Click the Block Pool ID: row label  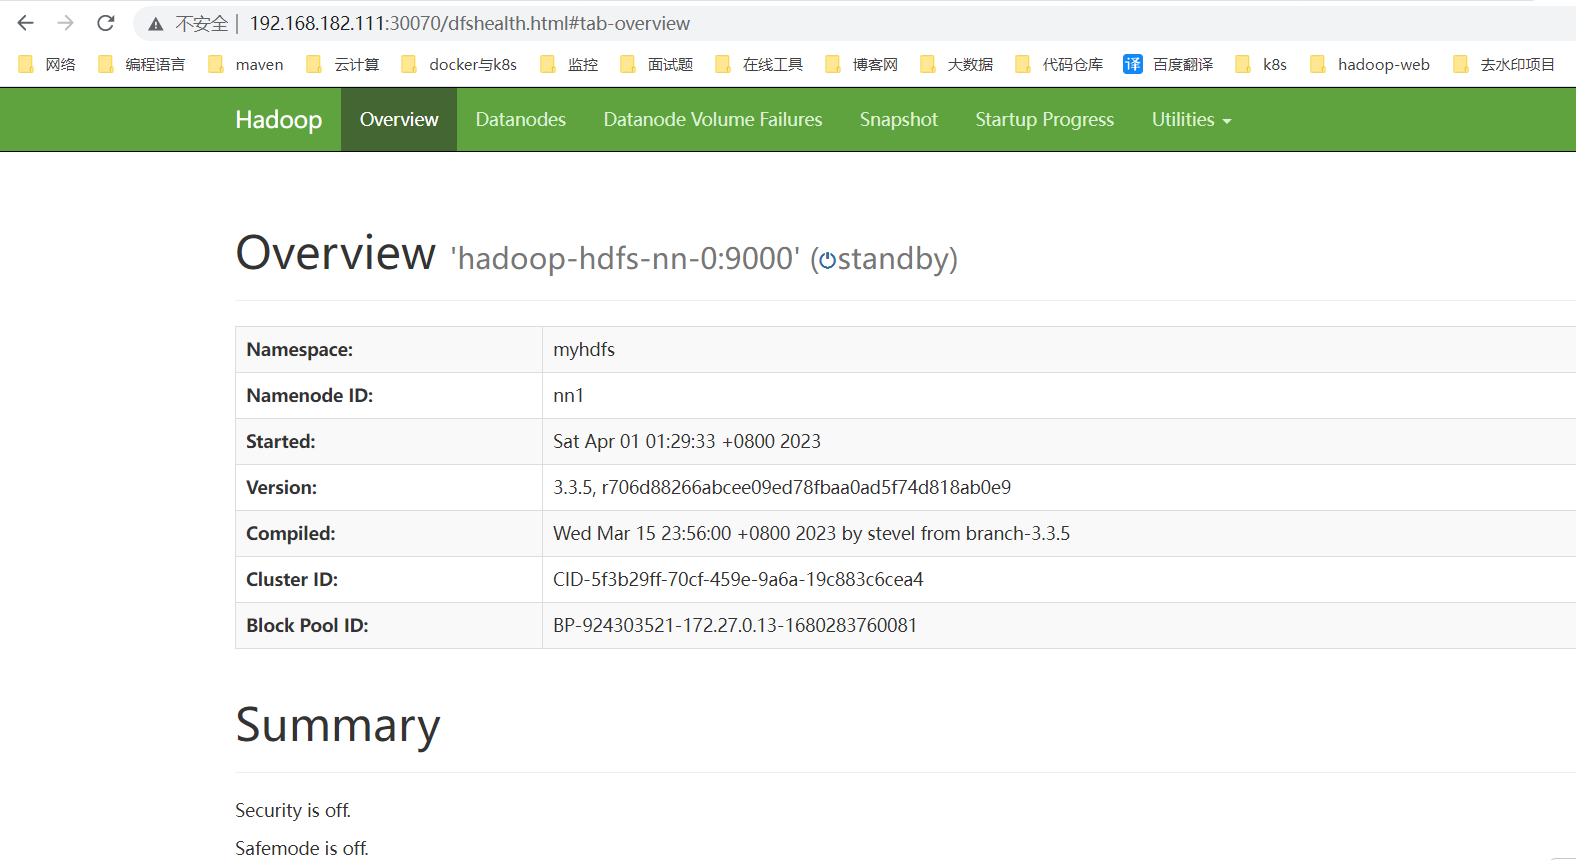[307, 625]
